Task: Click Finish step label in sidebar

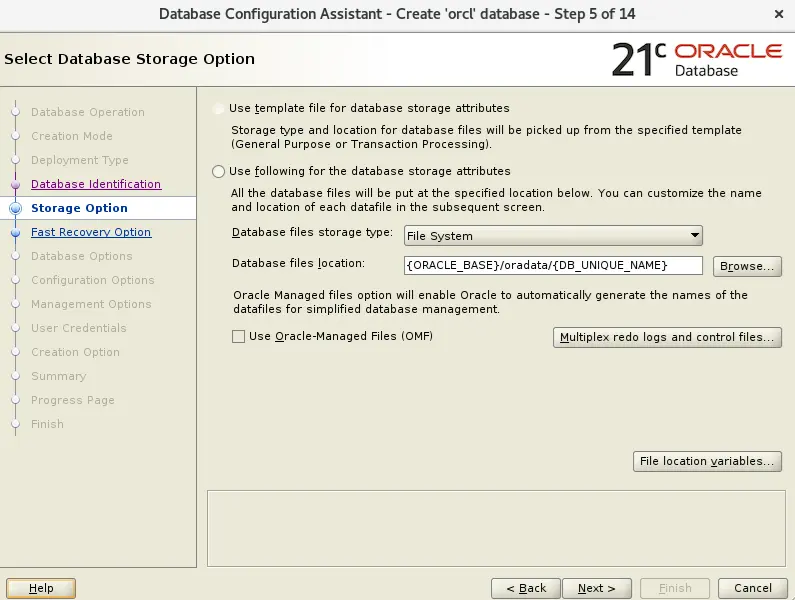Action: 47,424
